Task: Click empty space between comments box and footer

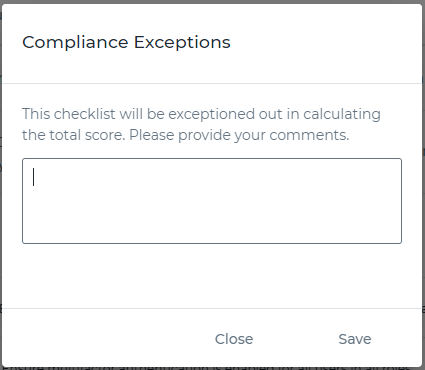Action: (x=212, y=276)
